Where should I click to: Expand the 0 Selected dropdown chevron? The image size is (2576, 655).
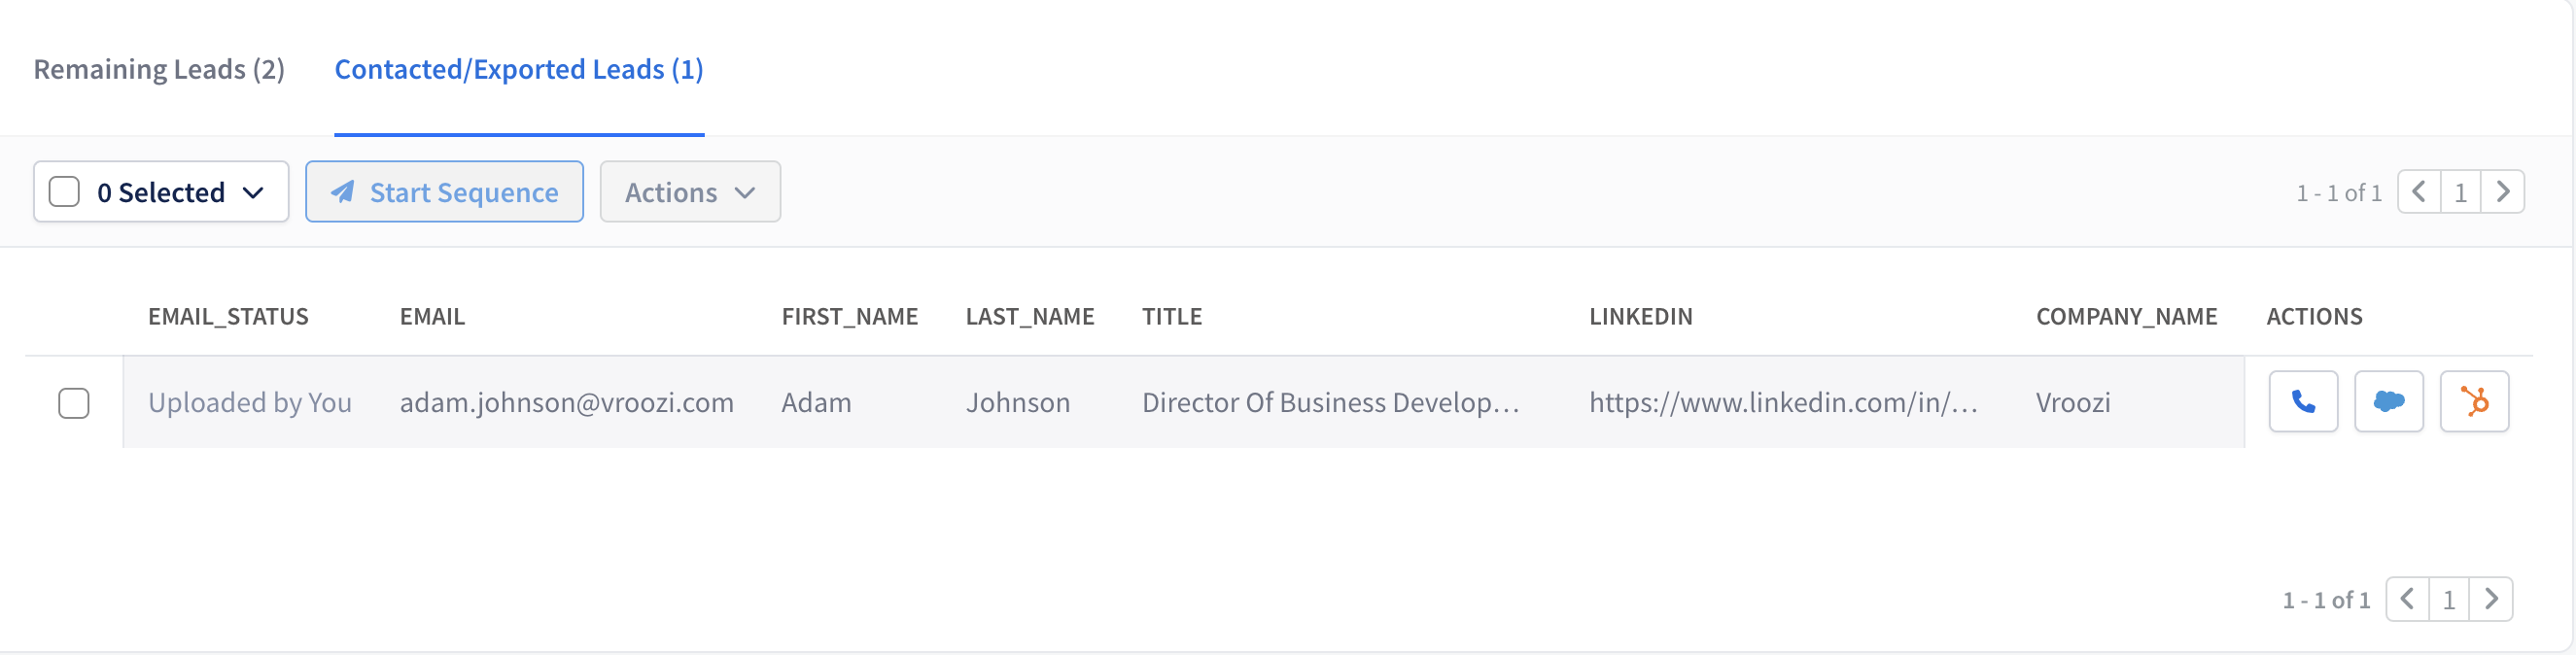[x=254, y=193]
